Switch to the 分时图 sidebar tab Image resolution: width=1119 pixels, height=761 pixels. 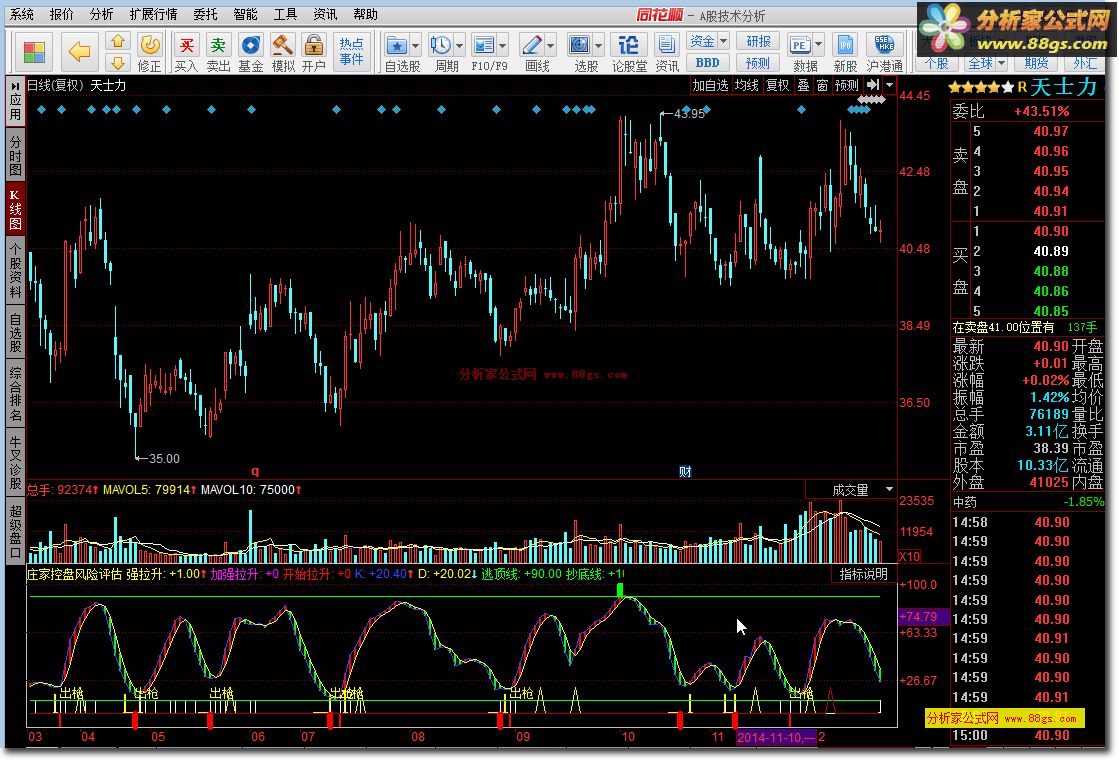(15, 154)
